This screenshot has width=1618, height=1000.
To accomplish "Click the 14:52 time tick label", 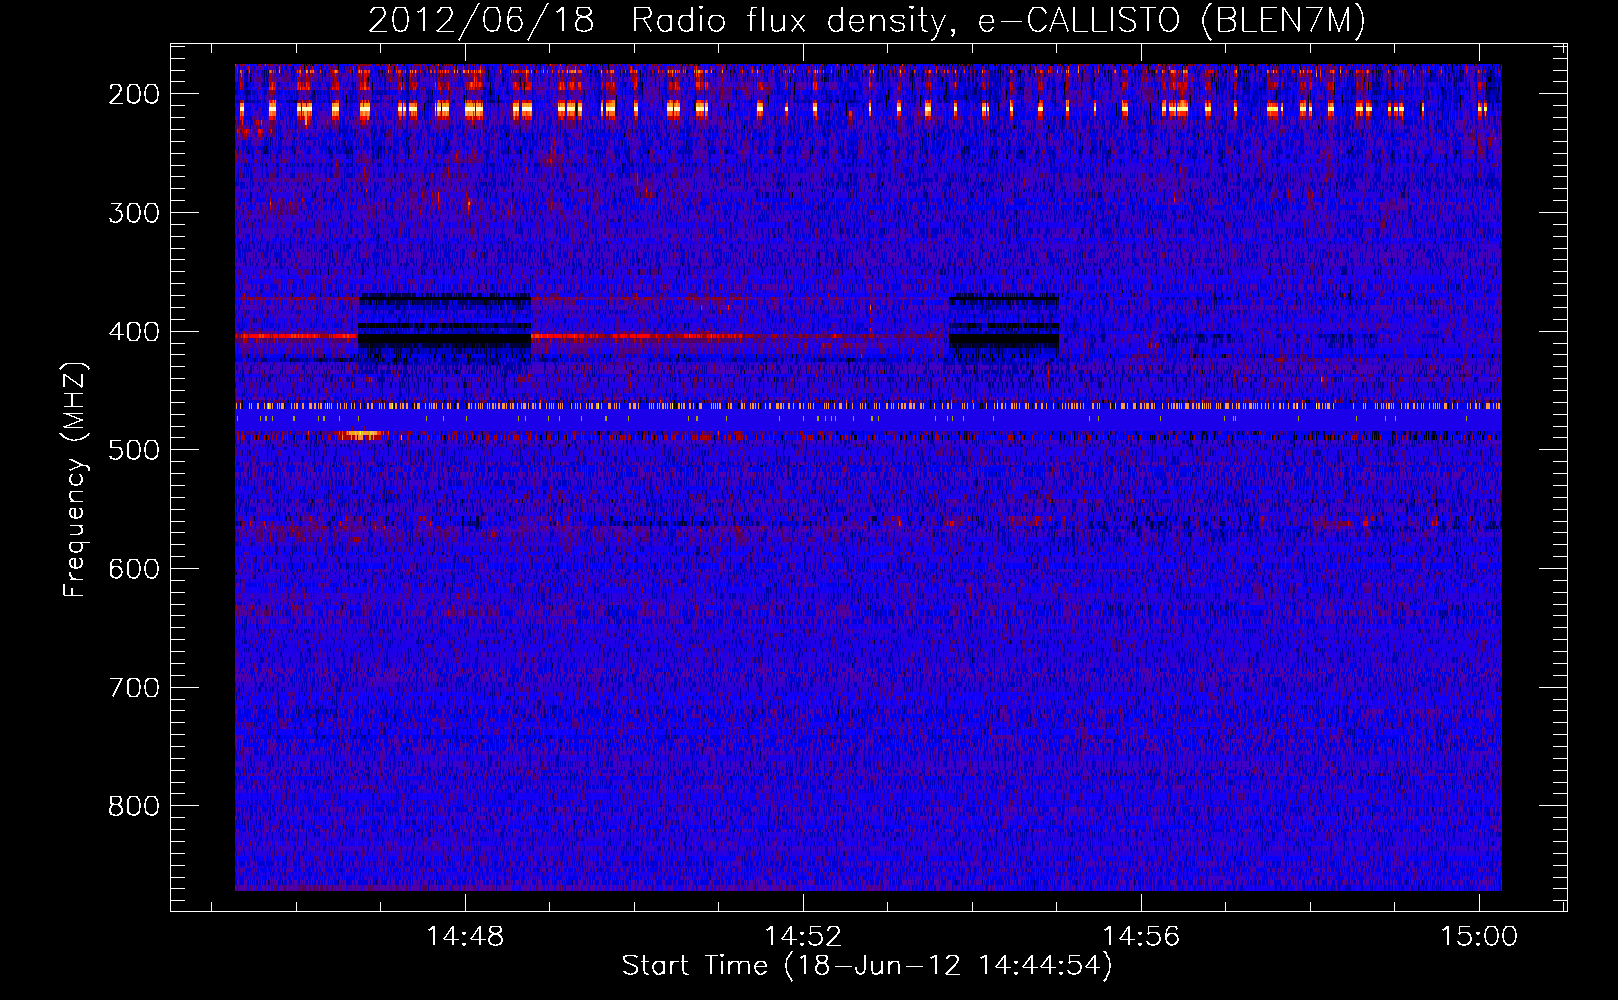I will tap(803, 937).
